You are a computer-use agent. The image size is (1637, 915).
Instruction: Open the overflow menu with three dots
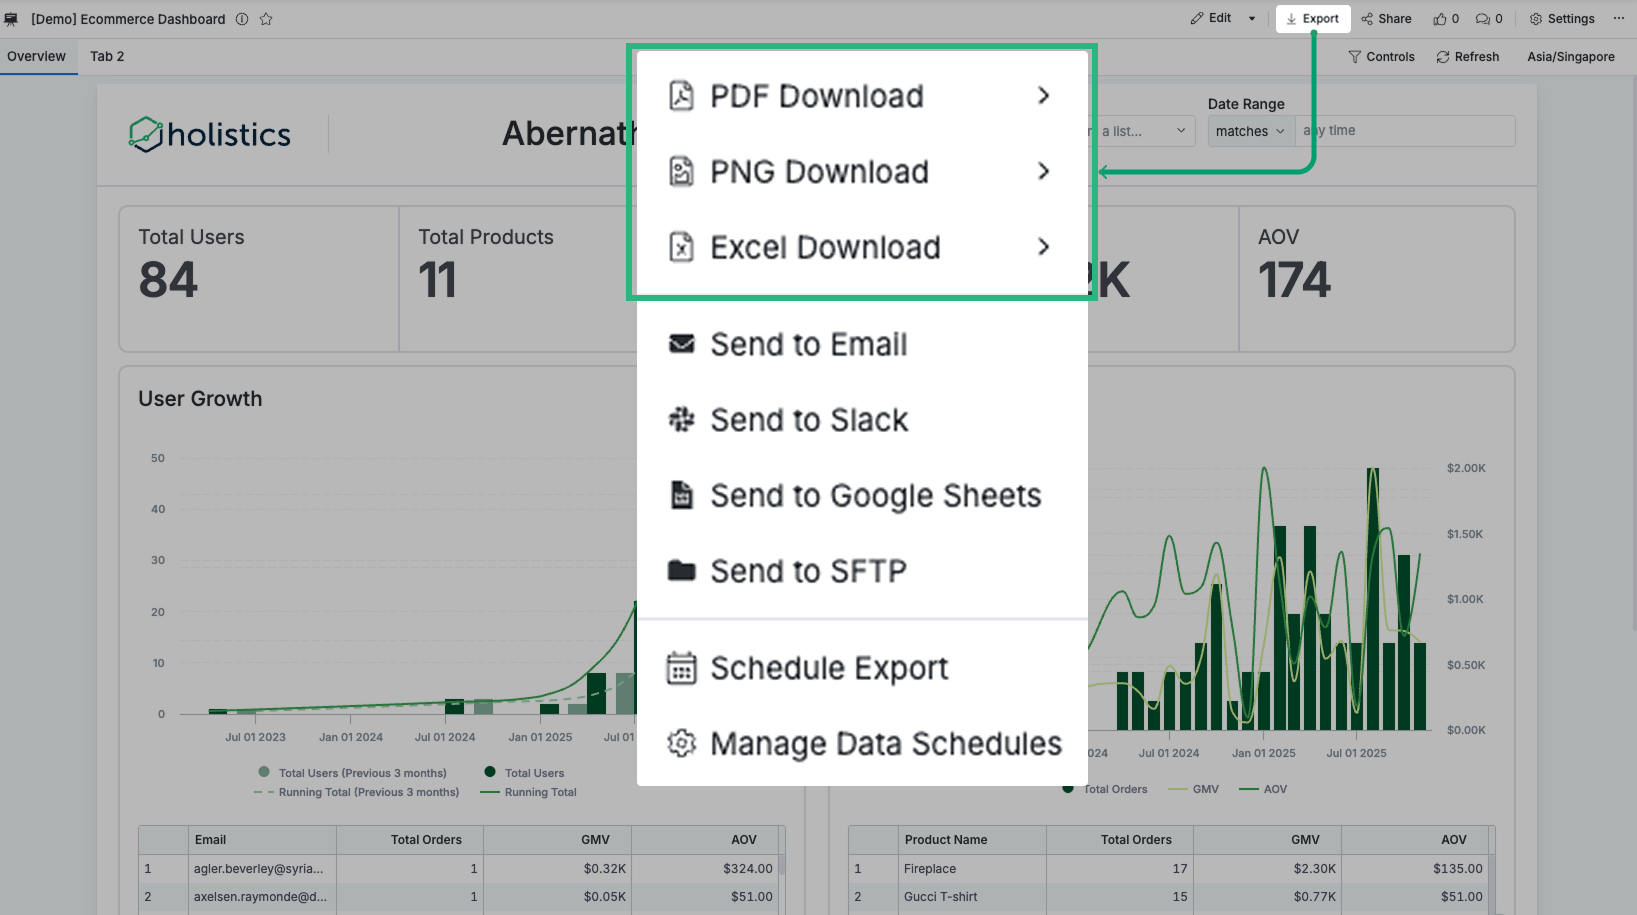click(x=1618, y=18)
